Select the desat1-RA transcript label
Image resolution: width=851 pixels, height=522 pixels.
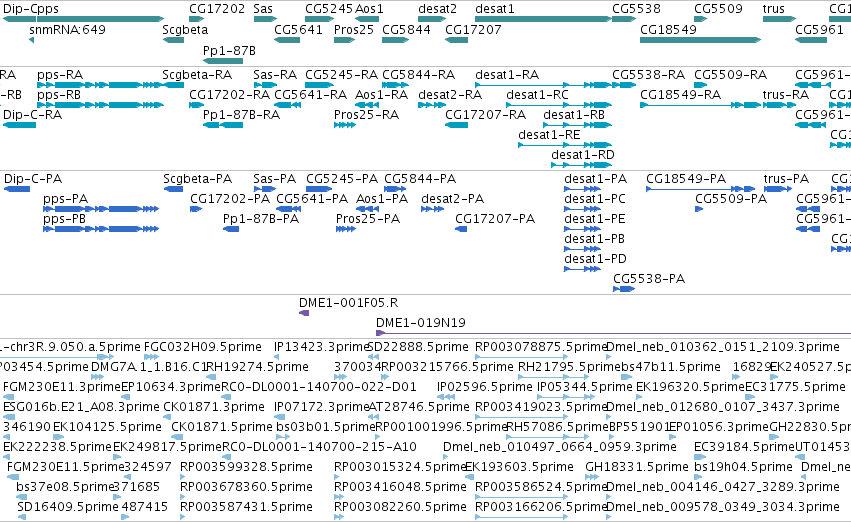click(x=507, y=75)
